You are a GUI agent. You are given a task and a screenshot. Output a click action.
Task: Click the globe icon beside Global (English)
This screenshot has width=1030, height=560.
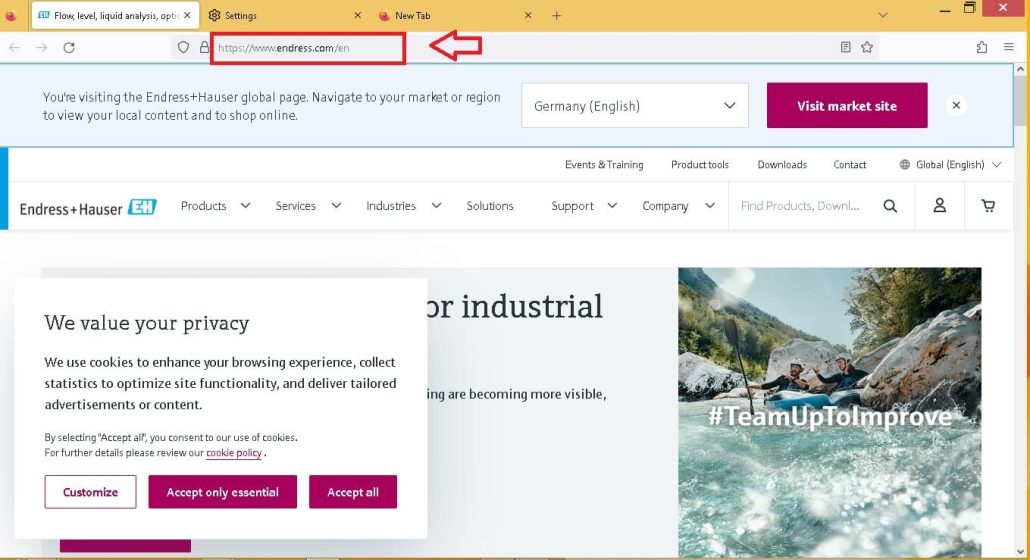click(x=905, y=165)
